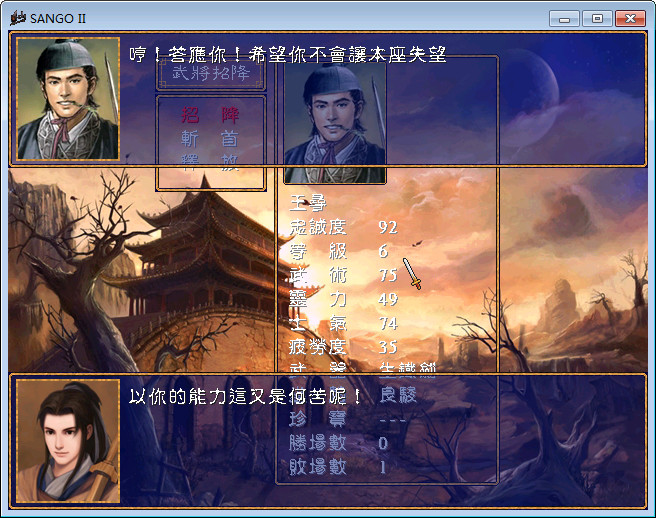The width and height of the screenshot is (656, 518).
Task: Click the martial value 75
Action: pyautogui.click(x=388, y=275)
